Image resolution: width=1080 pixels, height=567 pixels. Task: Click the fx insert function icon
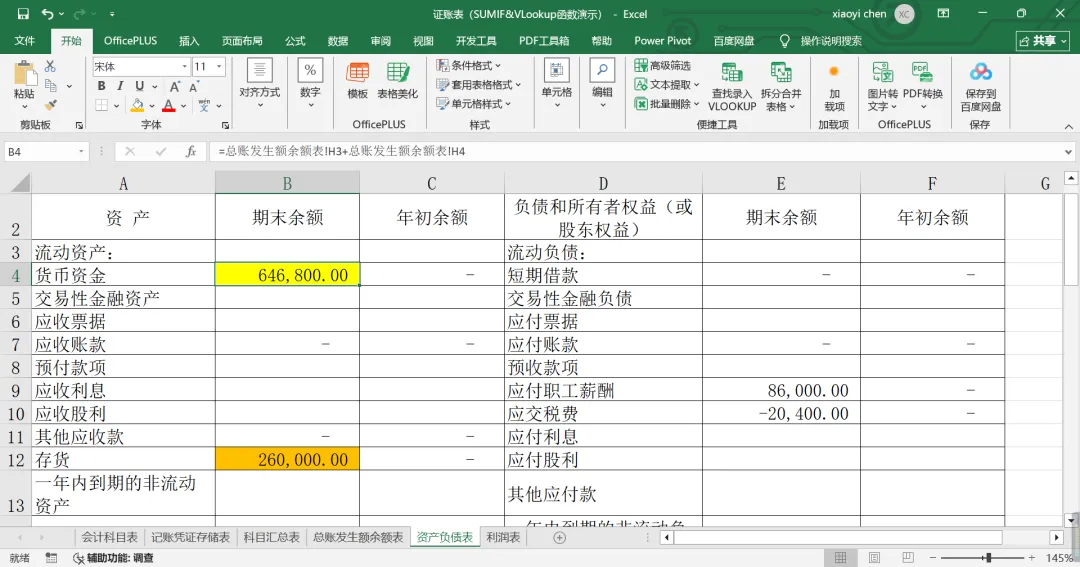coord(191,152)
